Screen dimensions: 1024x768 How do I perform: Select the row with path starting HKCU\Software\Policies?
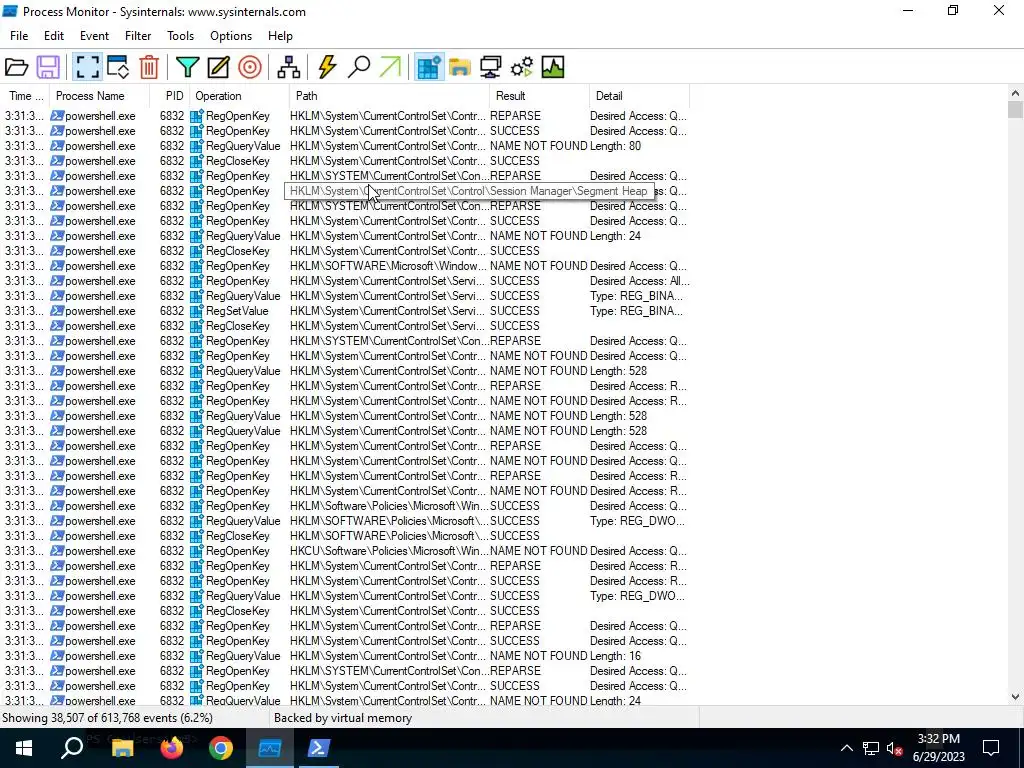coord(346,551)
